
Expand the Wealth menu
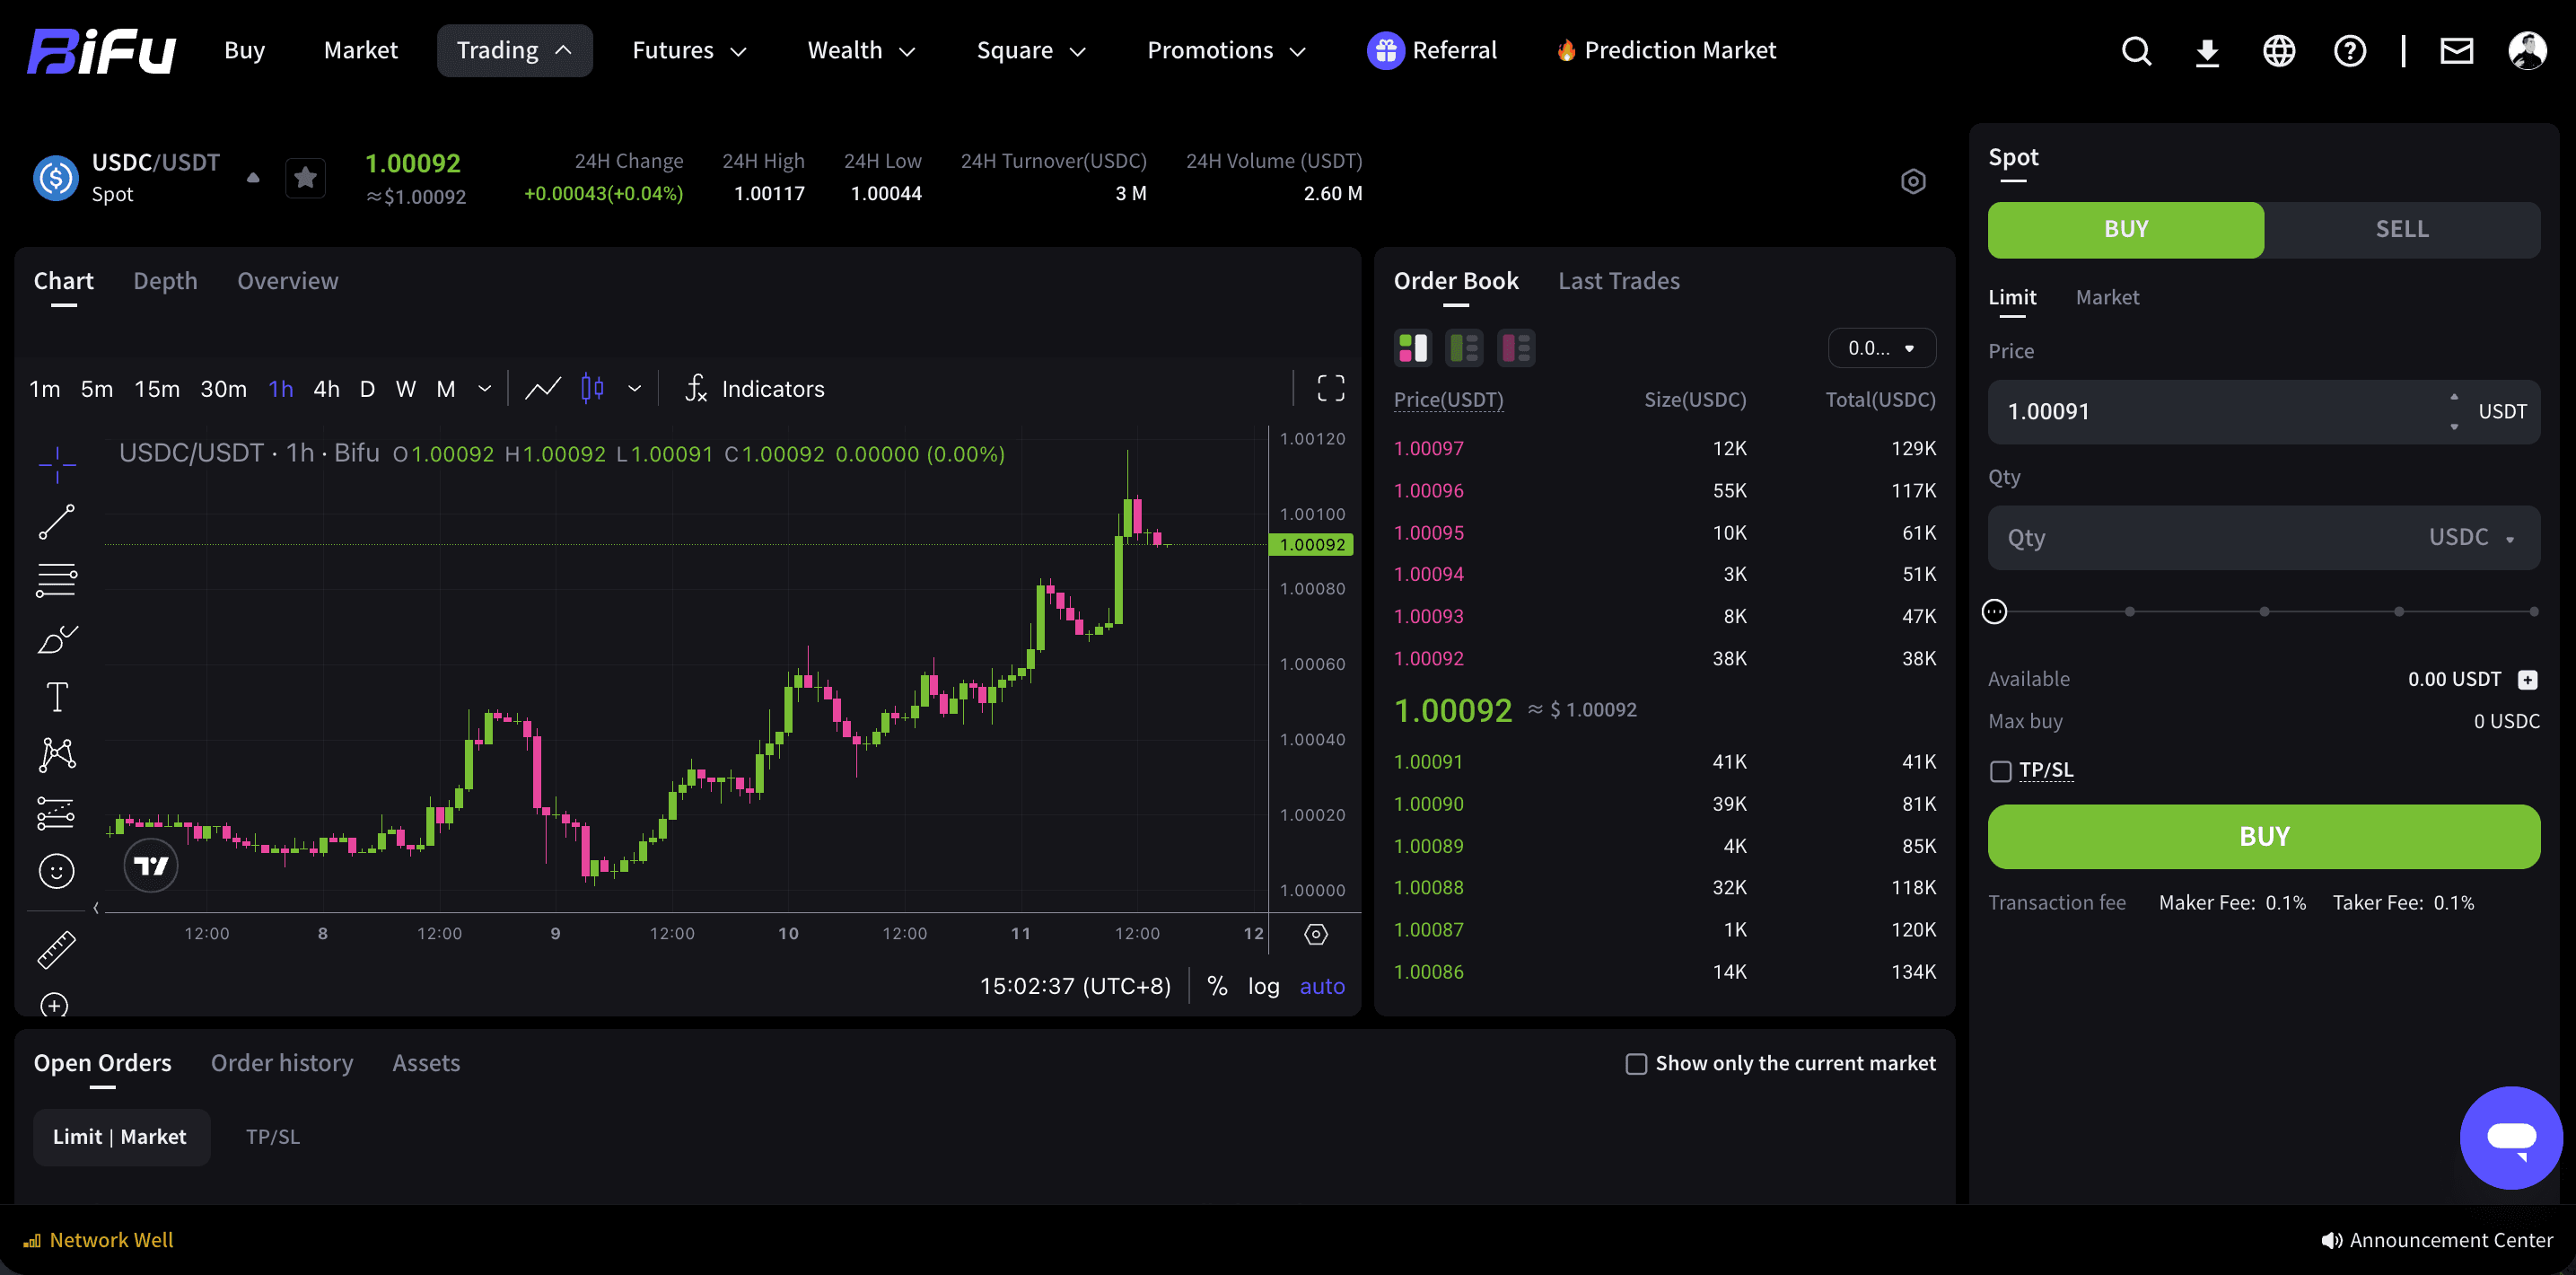click(861, 51)
